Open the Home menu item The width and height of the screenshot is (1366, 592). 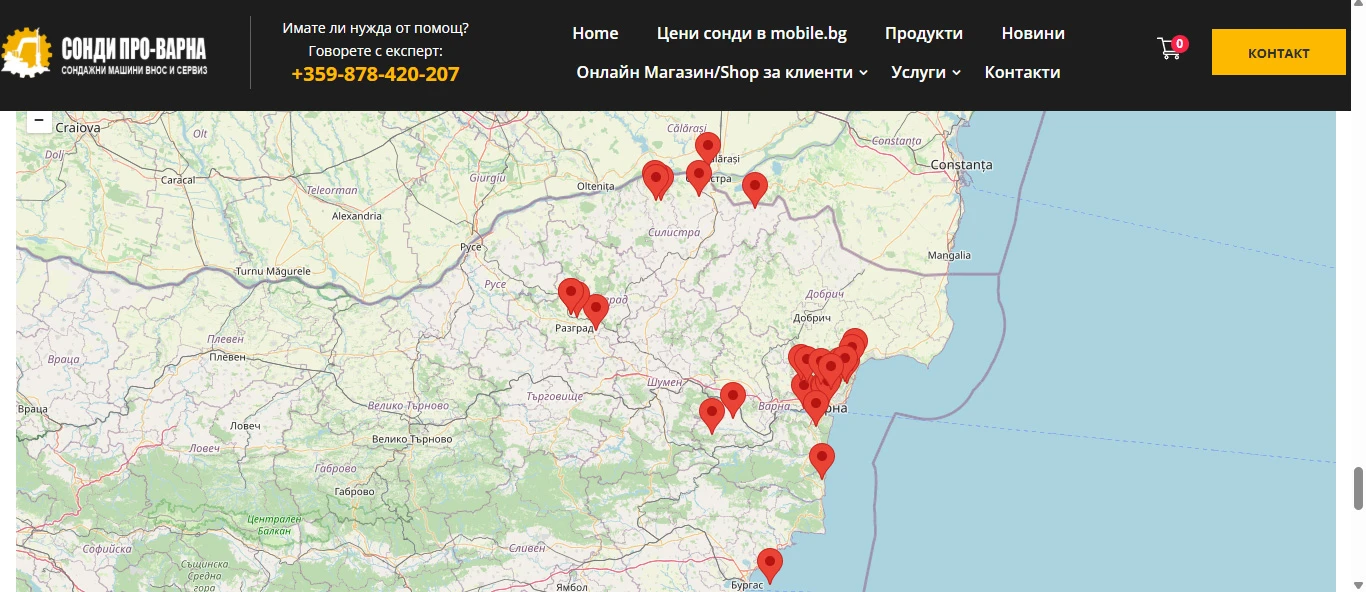[595, 33]
